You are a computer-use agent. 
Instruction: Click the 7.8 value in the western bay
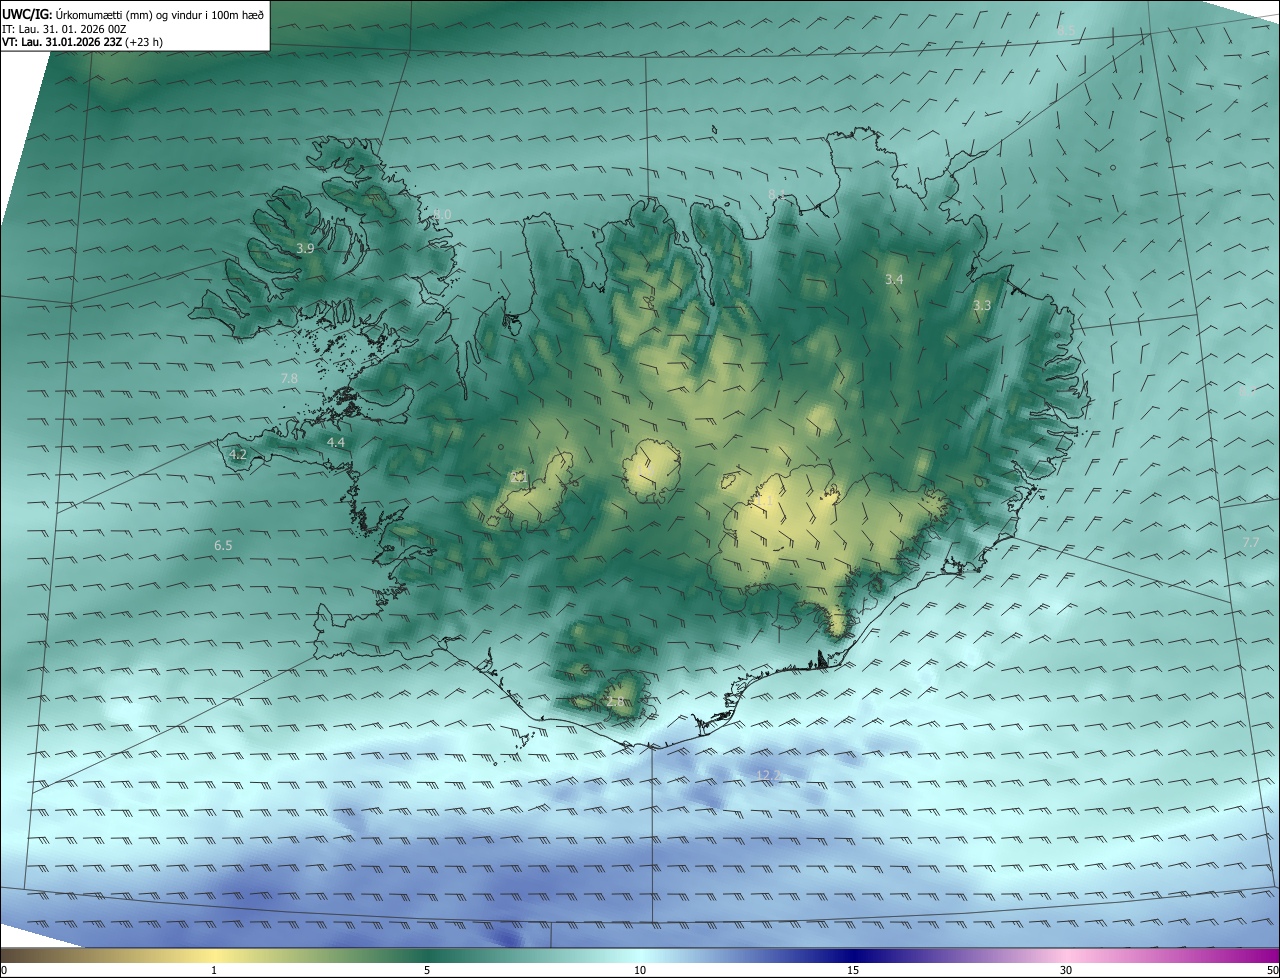[289, 378]
